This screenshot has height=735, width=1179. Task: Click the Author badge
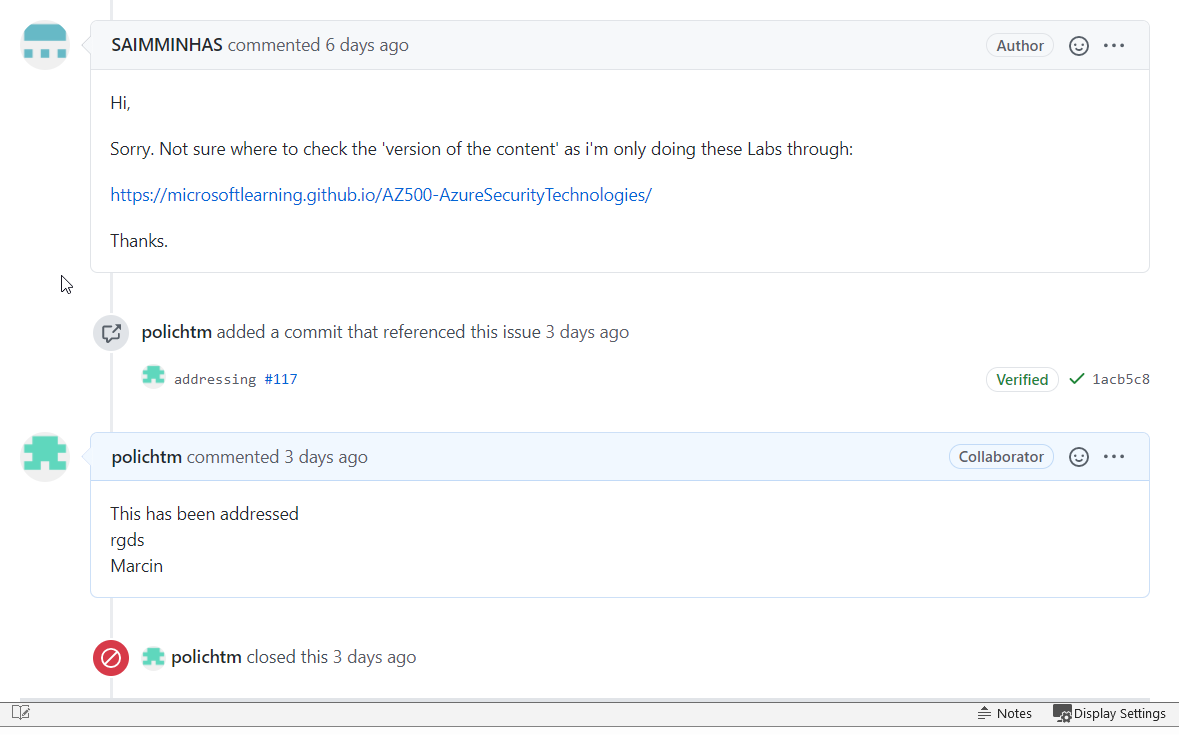[1019, 45]
